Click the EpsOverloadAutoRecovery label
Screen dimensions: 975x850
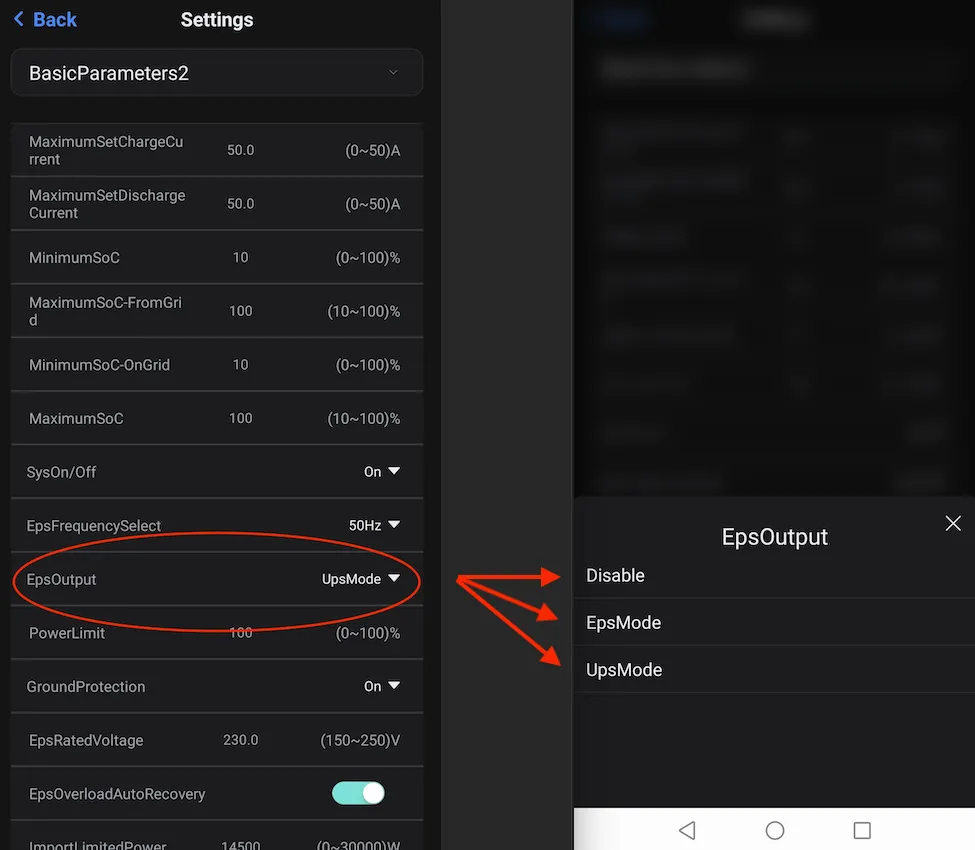coord(117,794)
